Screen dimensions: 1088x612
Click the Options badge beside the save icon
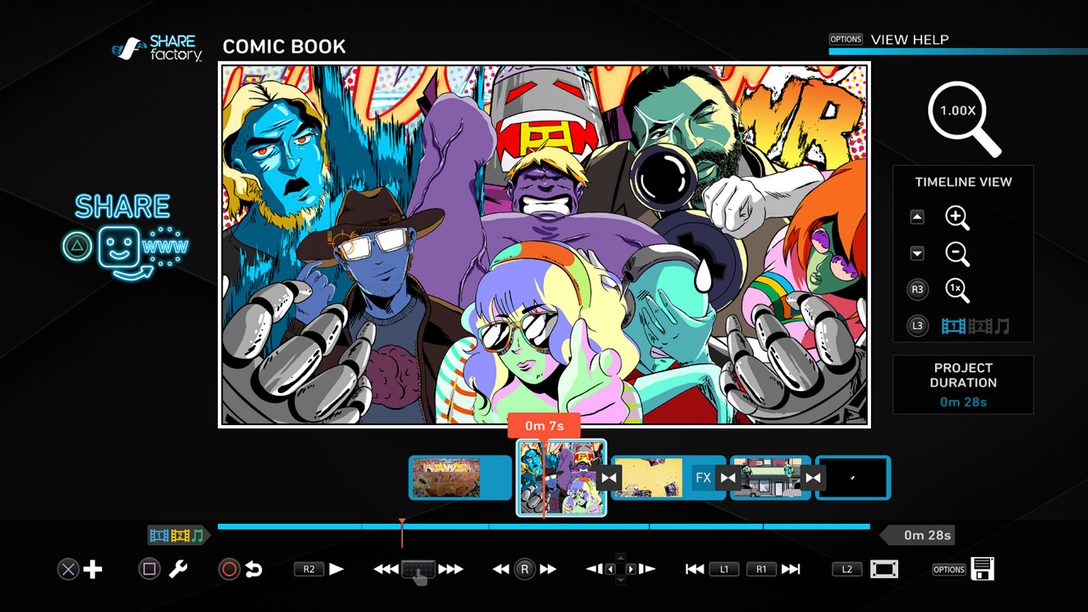[949, 570]
